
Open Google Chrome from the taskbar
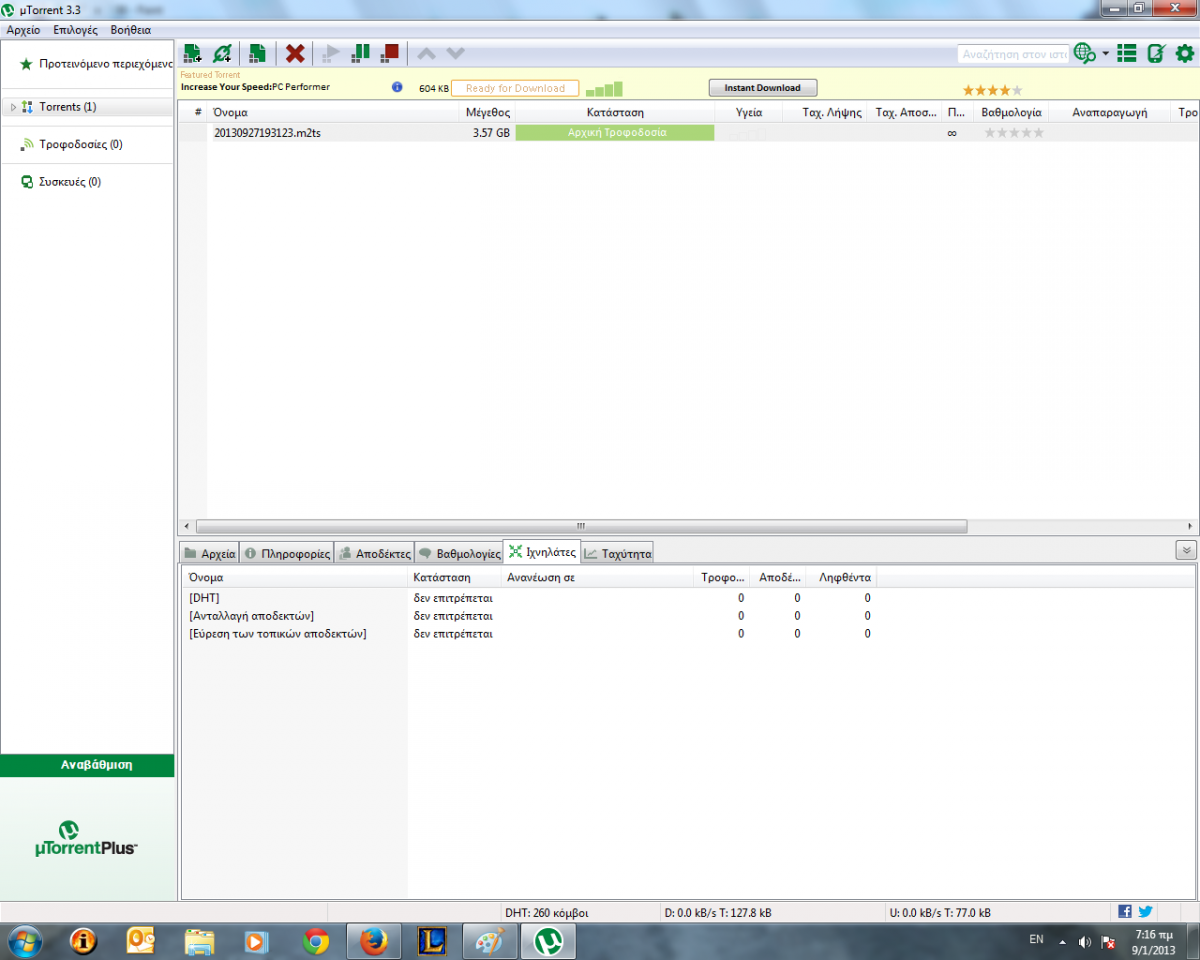point(316,941)
